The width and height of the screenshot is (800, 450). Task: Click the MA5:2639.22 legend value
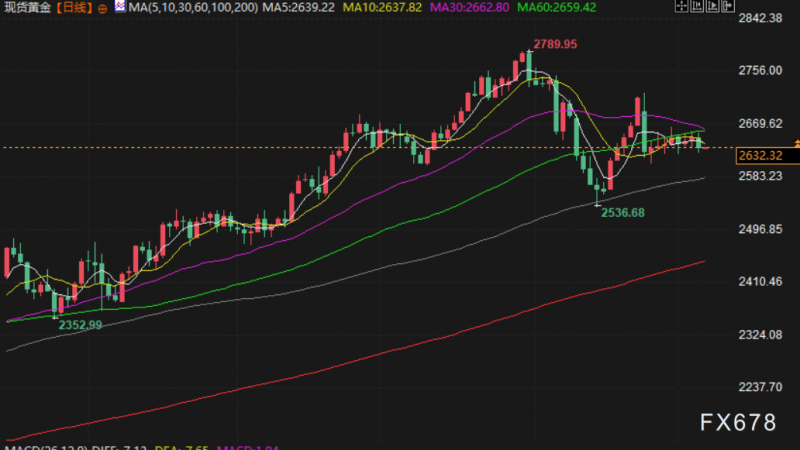tap(298, 8)
